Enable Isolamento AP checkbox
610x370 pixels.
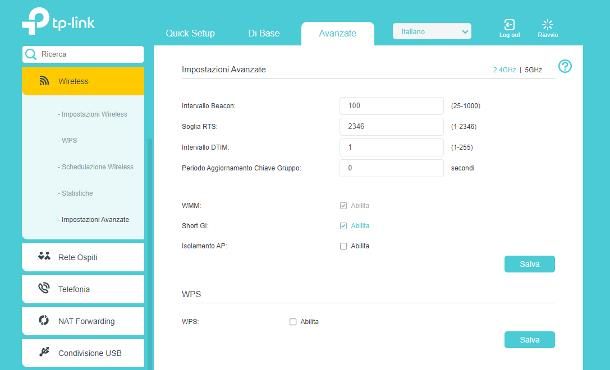343,246
